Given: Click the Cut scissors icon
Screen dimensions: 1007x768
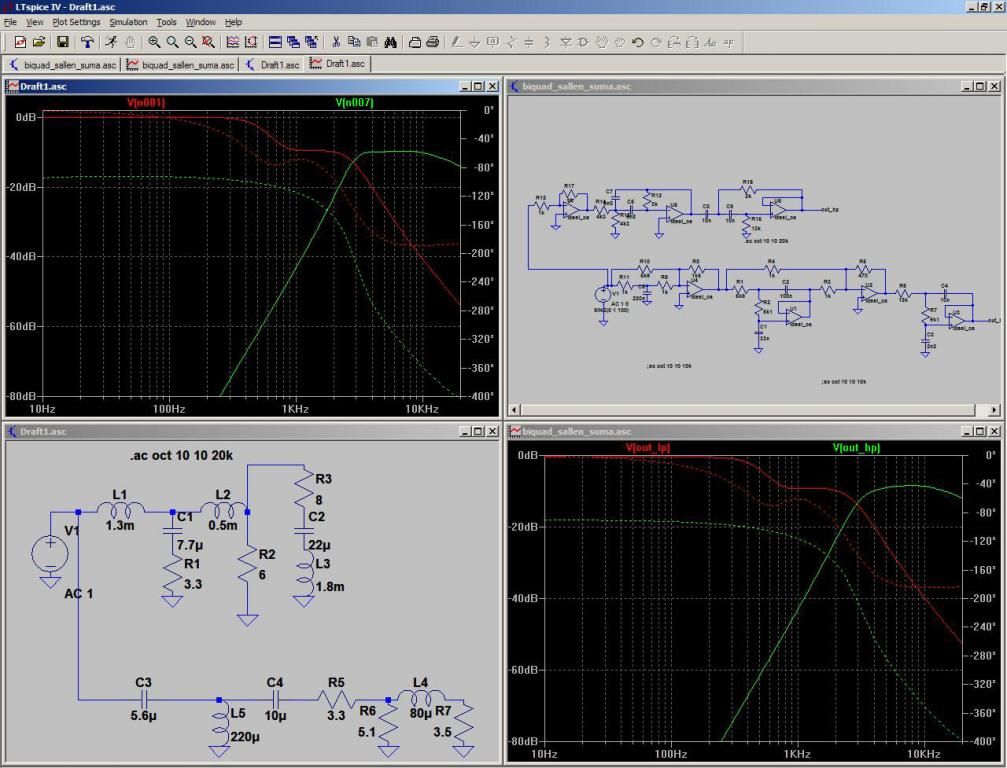Looking at the screenshot, I should pyautogui.click(x=336, y=42).
